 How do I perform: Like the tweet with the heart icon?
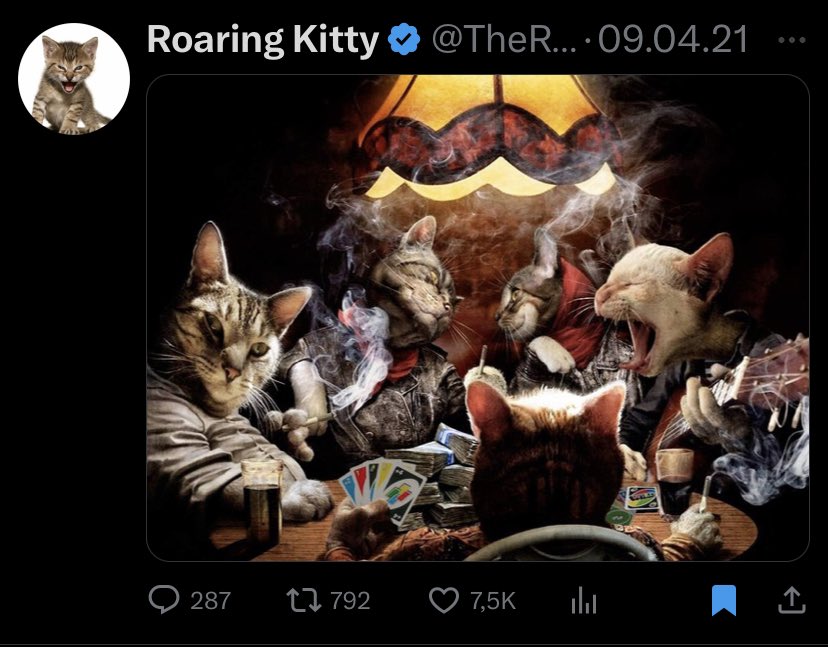443,600
